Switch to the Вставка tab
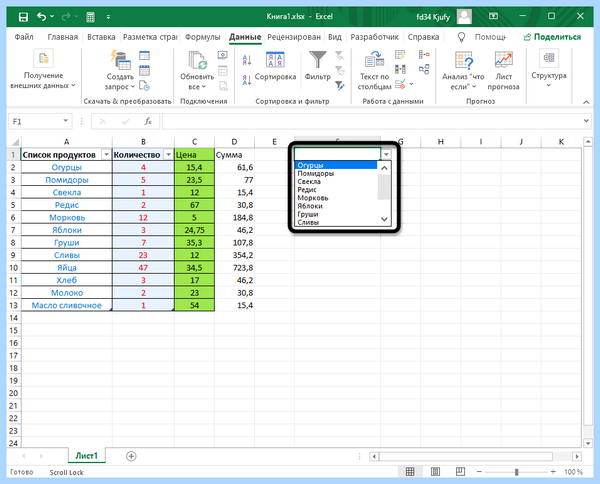This screenshot has width=600, height=484. point(101,37)
